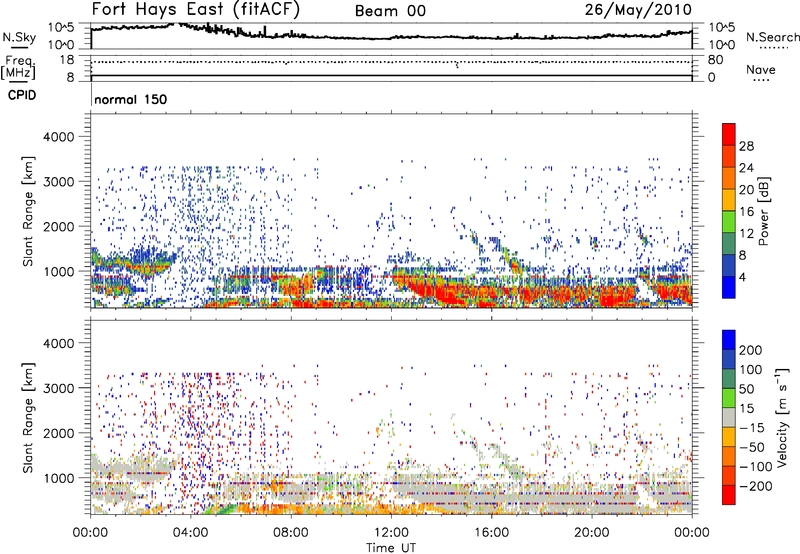800x554 pixels.
Task: Select the "12" power colorbar label
Action: click(x=746, y=234)
